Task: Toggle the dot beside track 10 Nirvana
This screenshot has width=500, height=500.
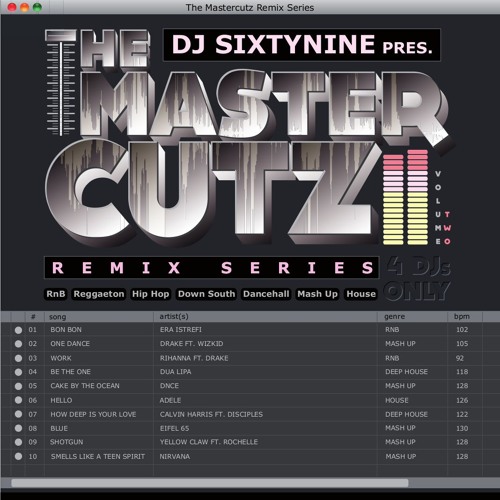Action: [18, 456]
